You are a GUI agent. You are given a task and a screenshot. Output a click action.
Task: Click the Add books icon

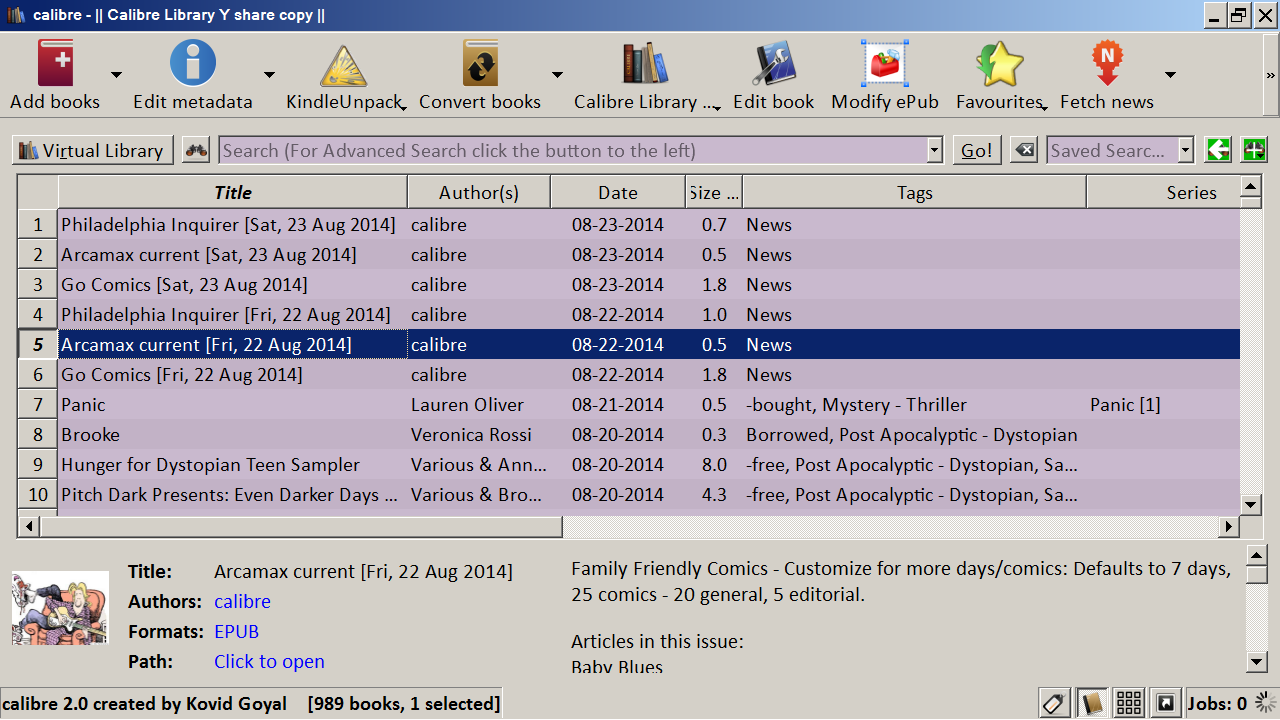(x=55, y=64)
